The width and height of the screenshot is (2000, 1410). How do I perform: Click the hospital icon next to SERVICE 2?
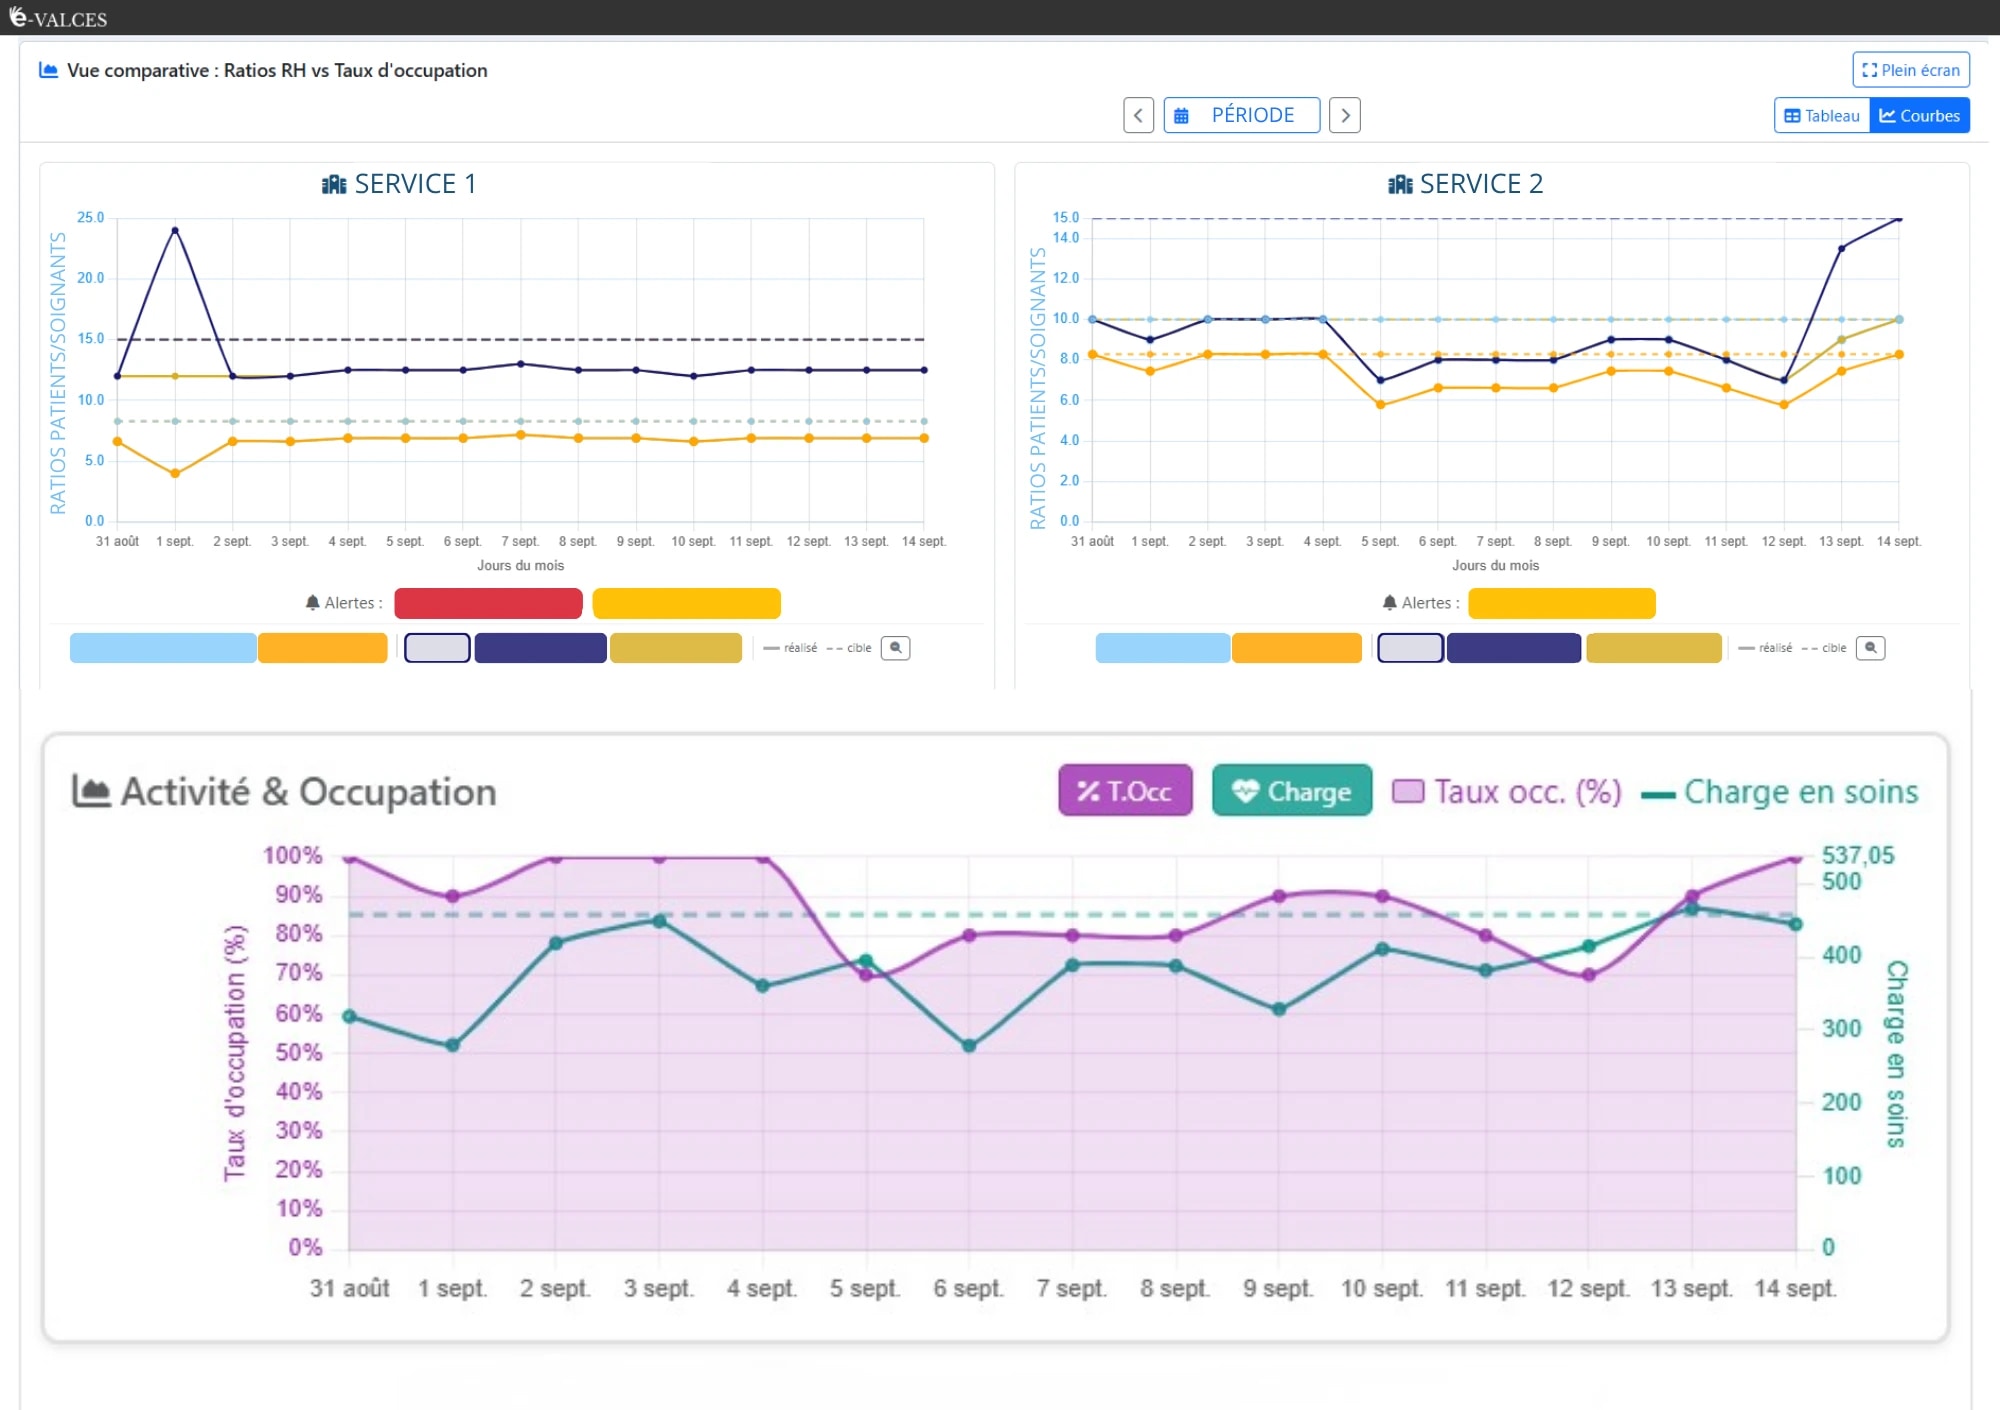coord(1400,184)
